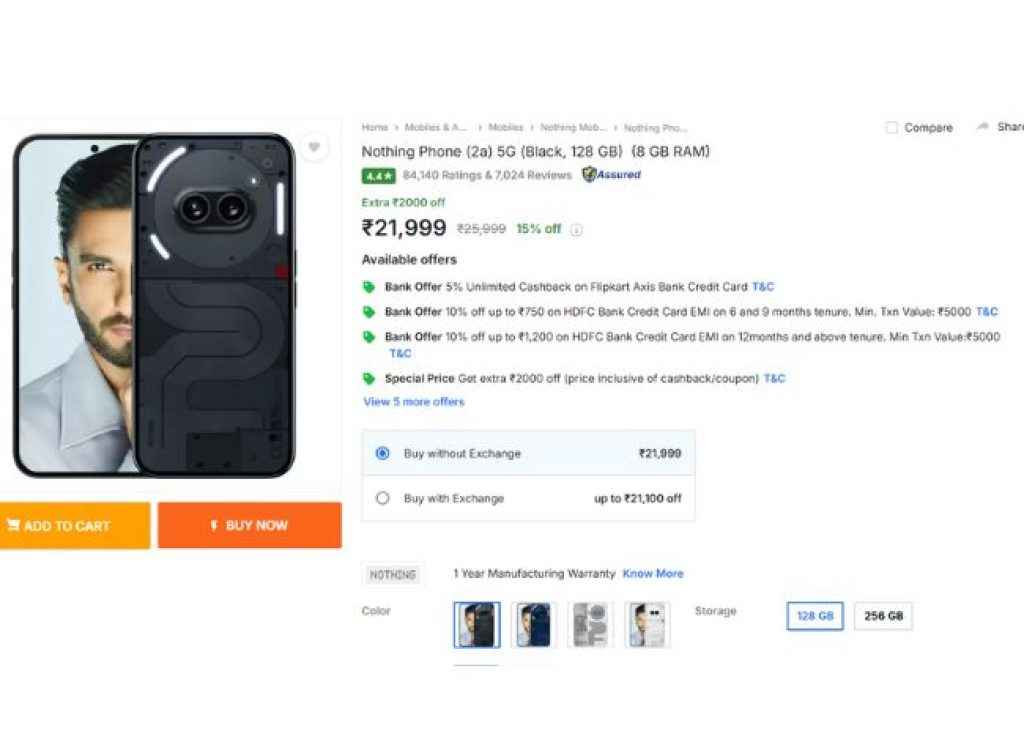Click the green 4.4 star rating badge
This screenshot has width=1024, height=756.
pos(379,175)
